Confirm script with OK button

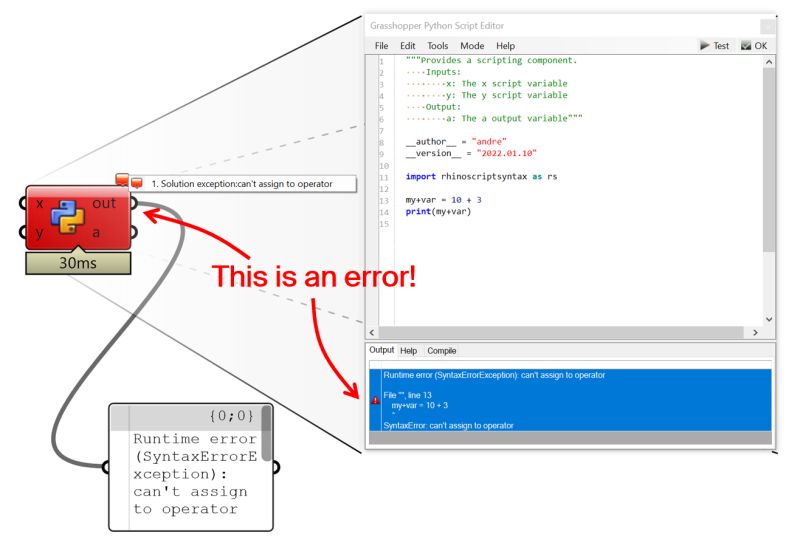coord(754,46)
